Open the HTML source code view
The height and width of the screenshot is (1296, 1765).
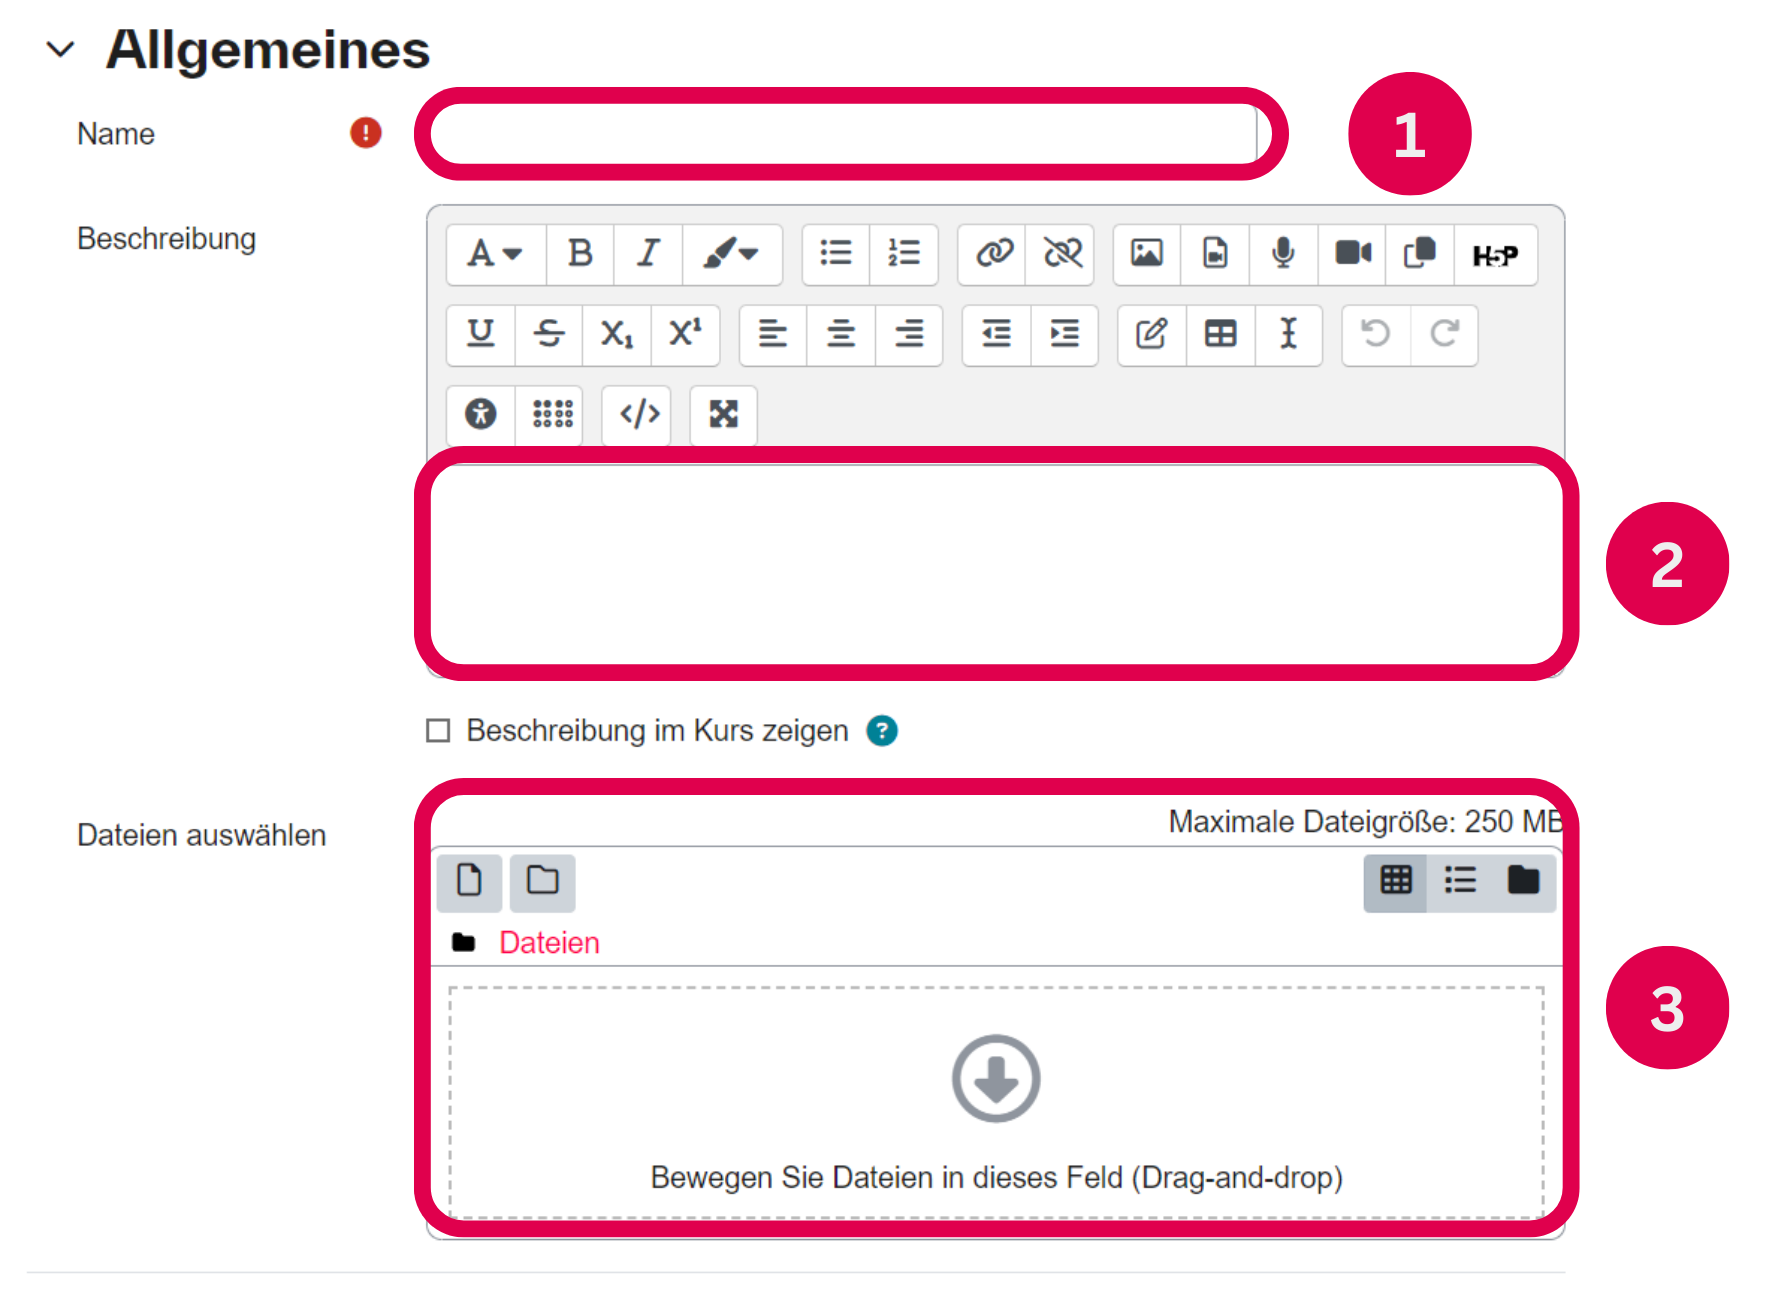(639, 414)
